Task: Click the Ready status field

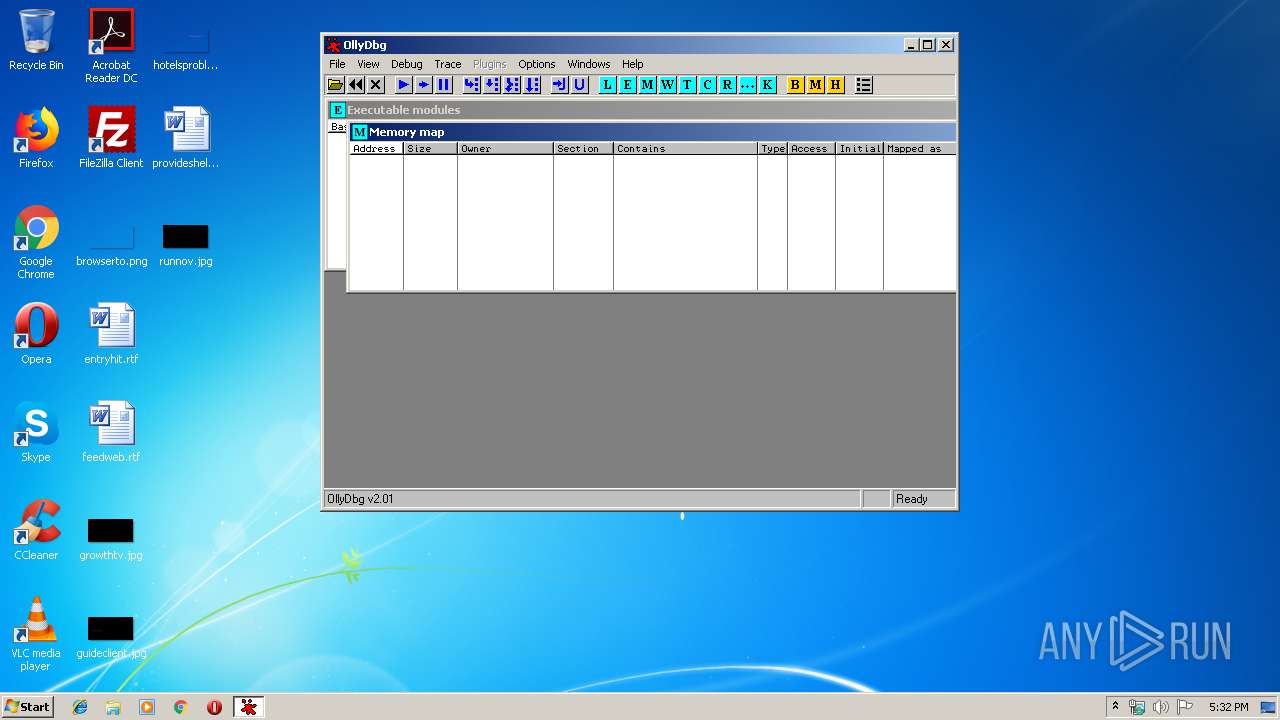Action: coord(924,499)
